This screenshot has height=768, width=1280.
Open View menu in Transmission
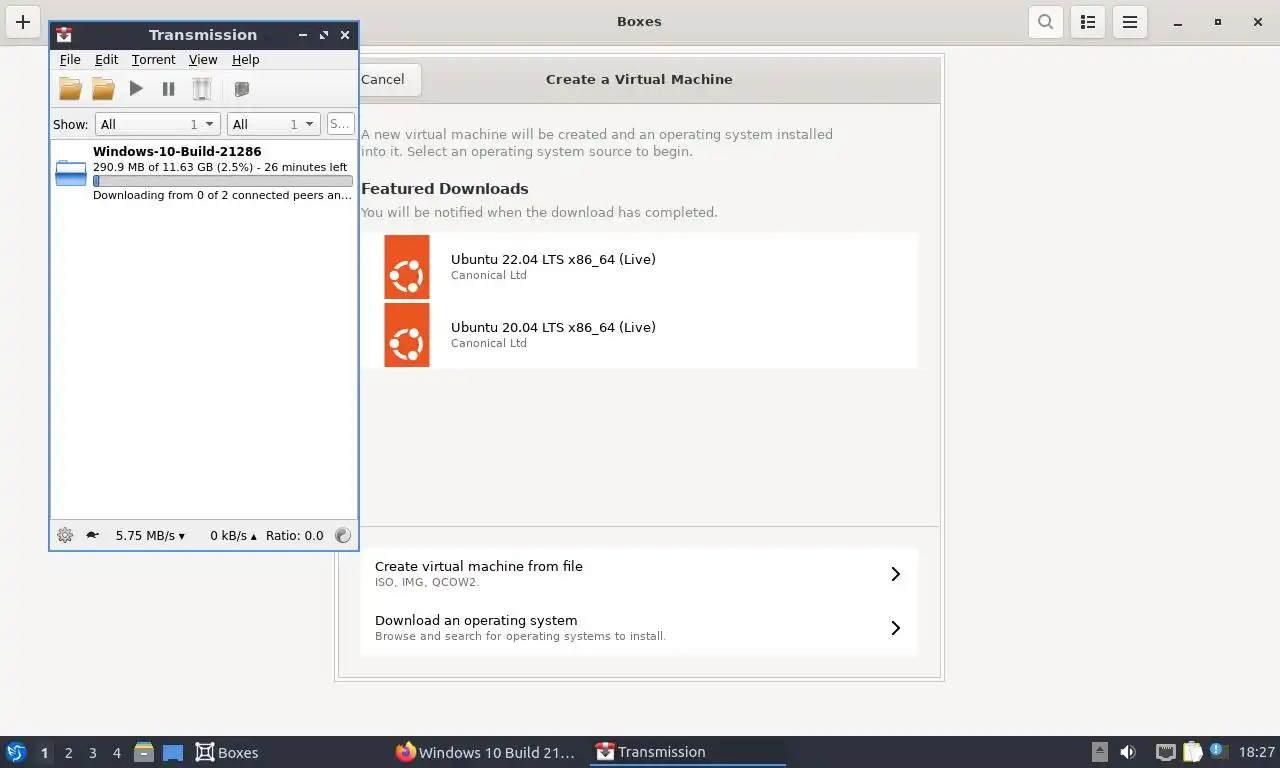(203, 60)
